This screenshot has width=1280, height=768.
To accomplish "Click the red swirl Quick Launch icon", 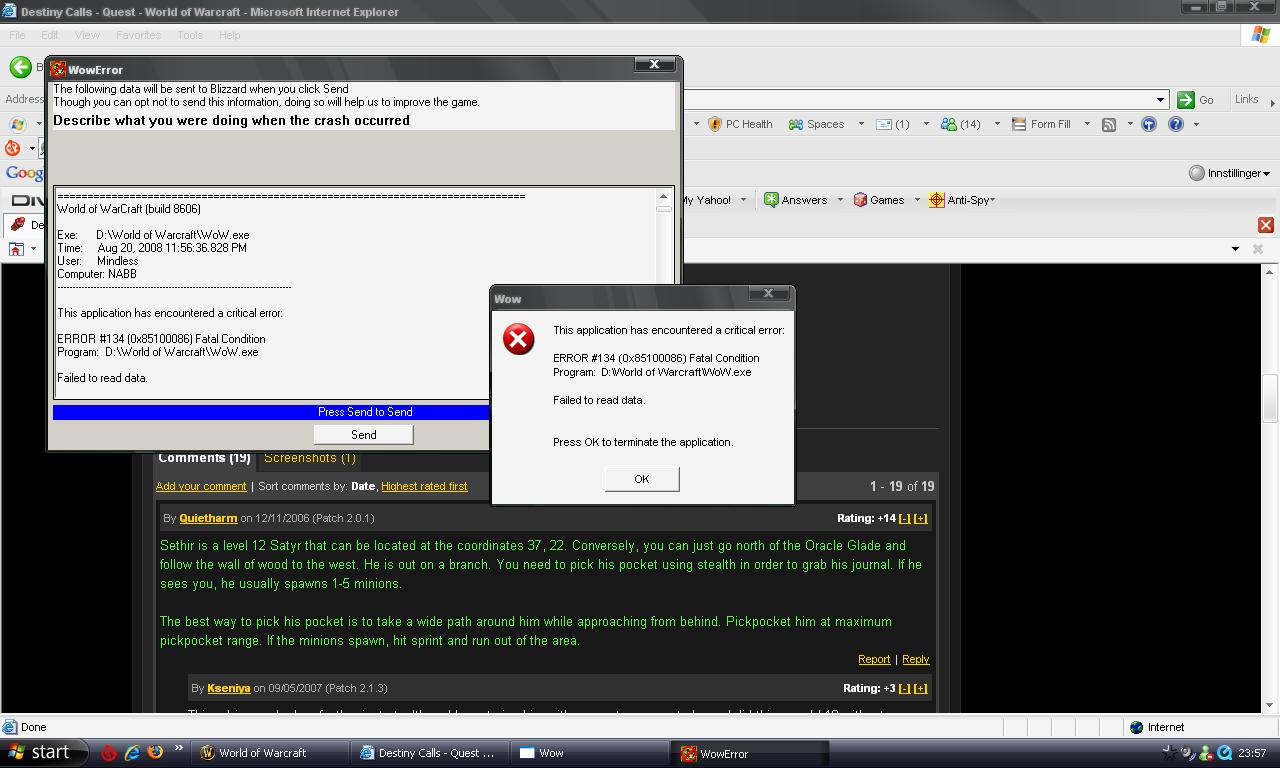I will coord(109,753).
